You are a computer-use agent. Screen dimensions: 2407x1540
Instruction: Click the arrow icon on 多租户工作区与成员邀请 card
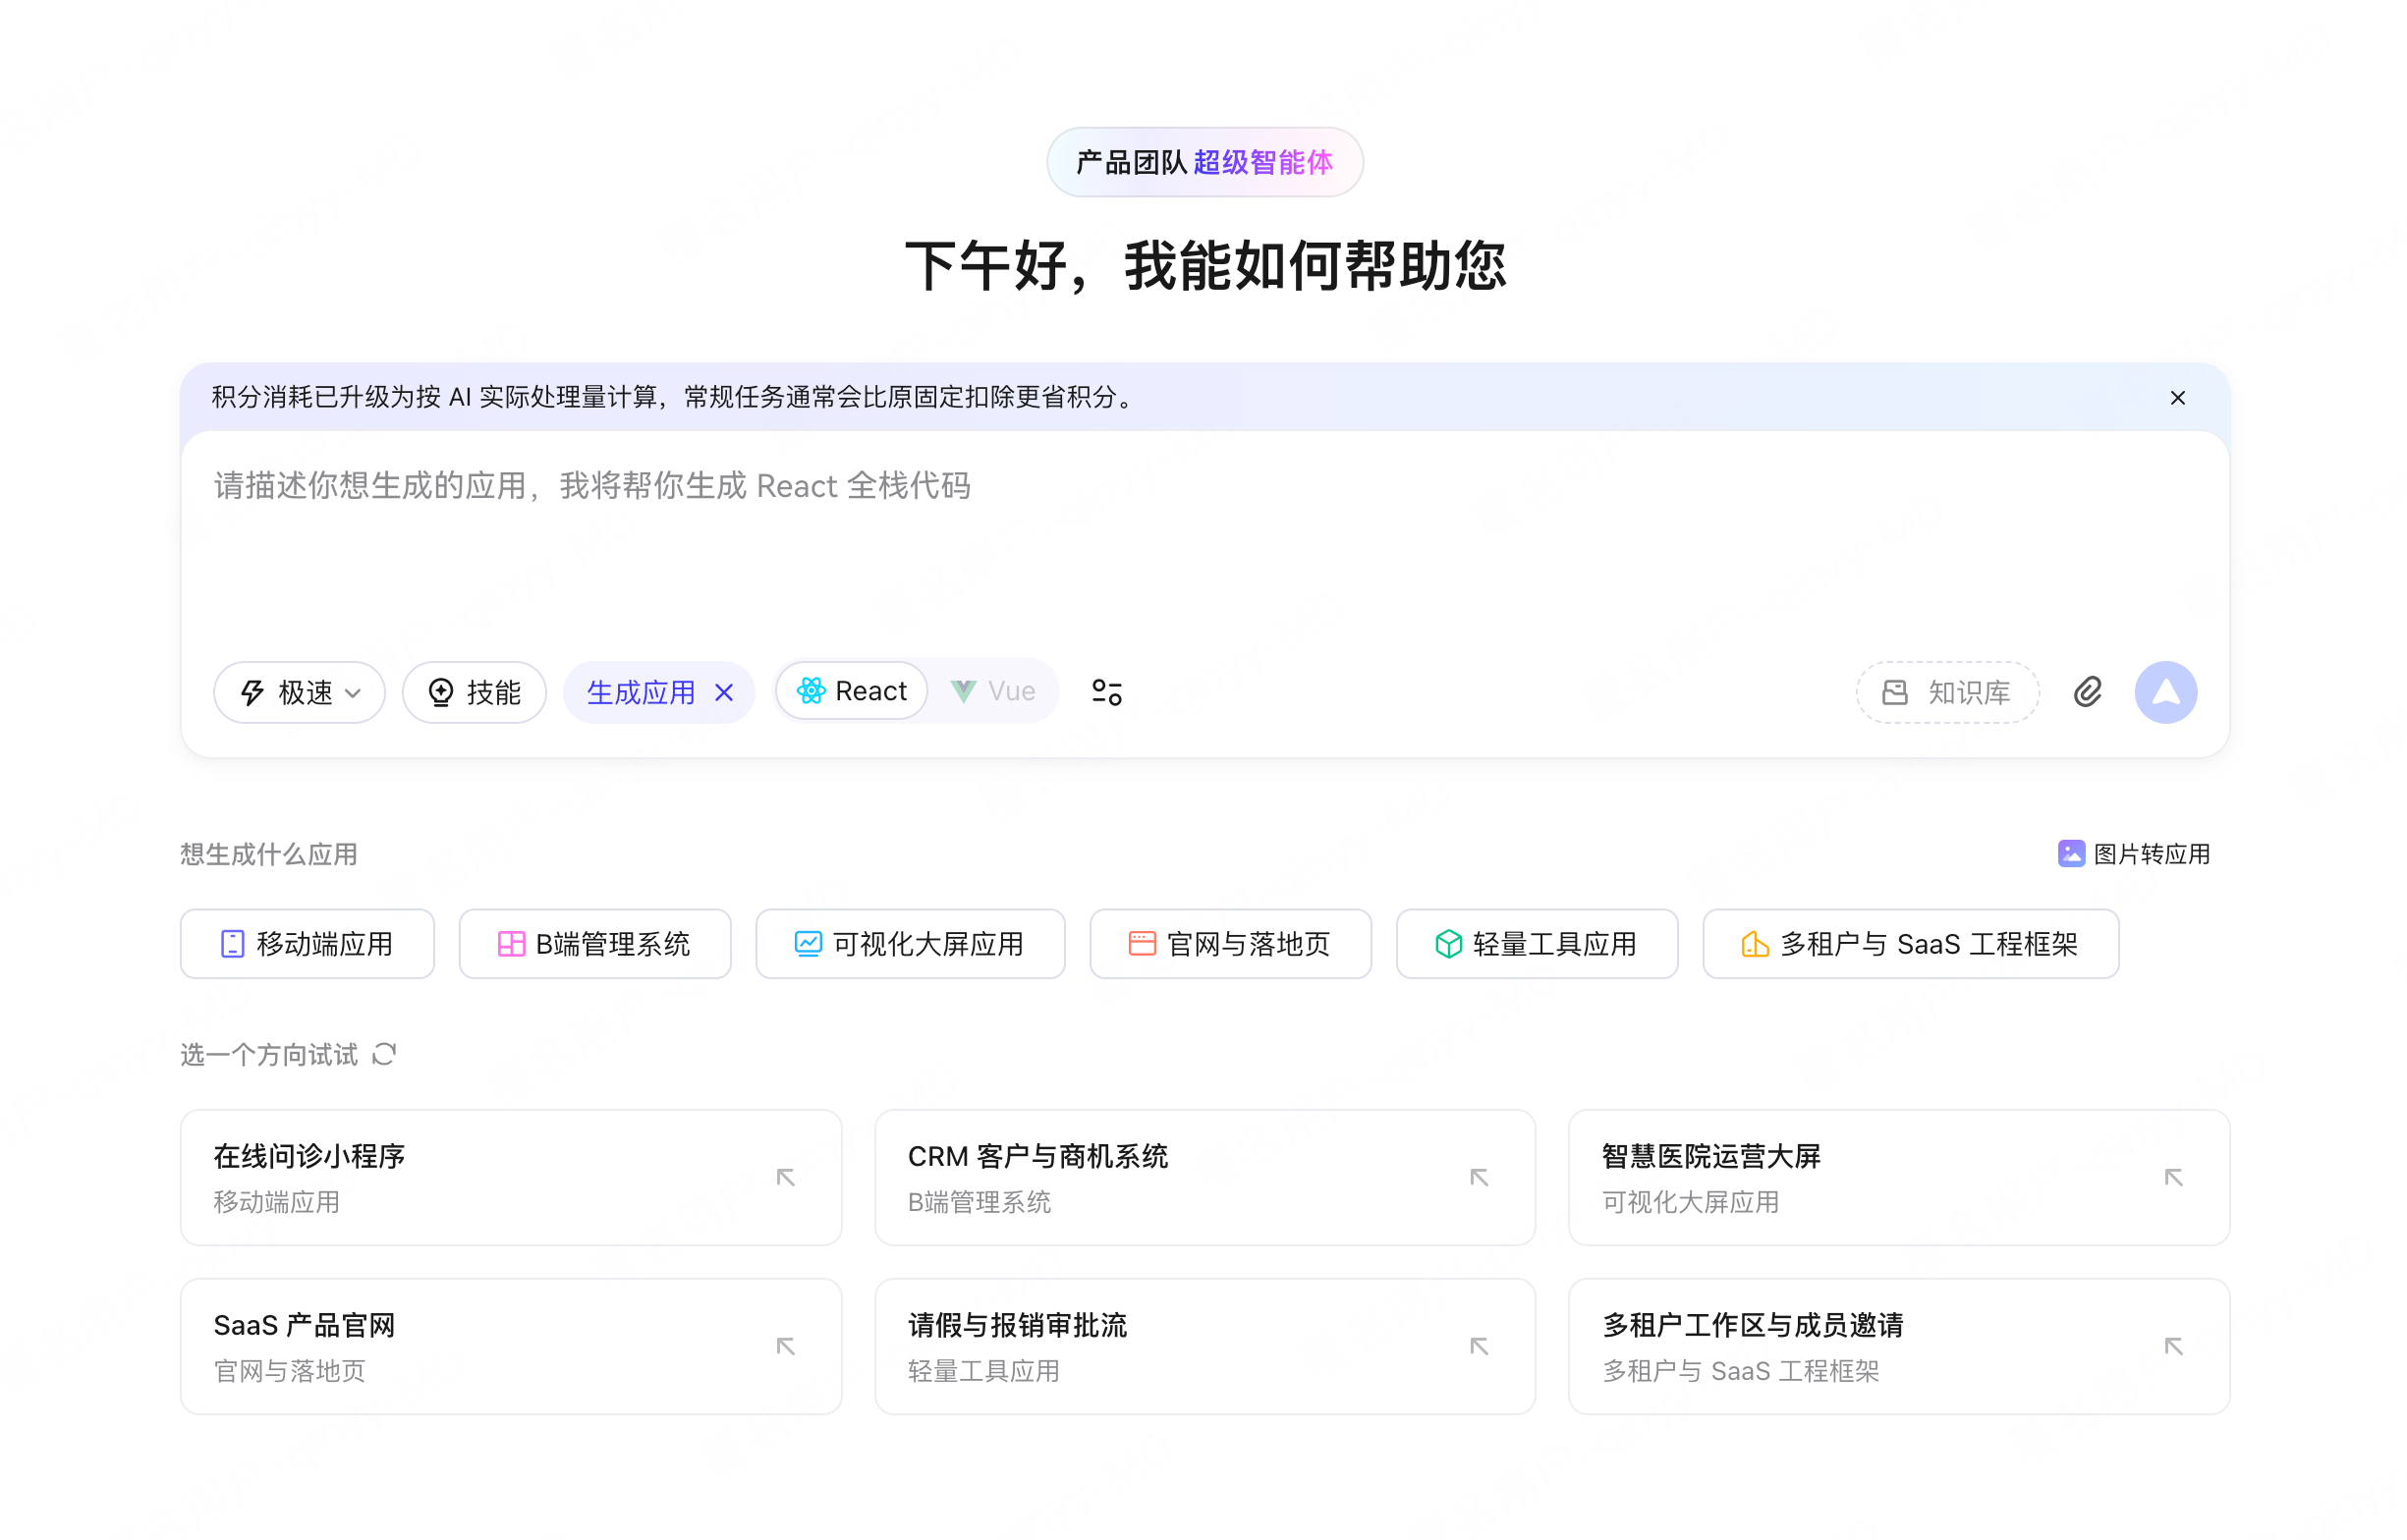[x=2173, y=1346]
